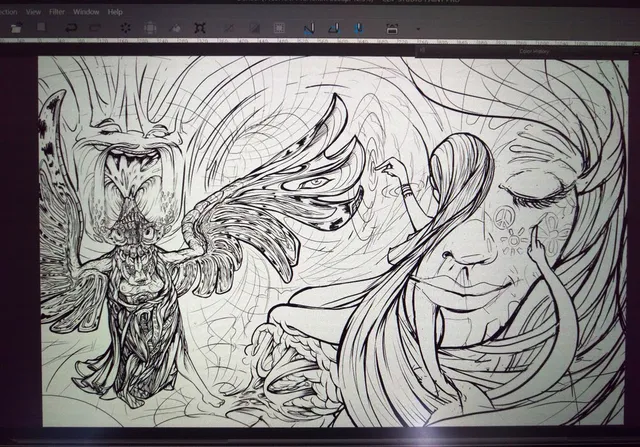
Task: Click the Color History panel title
Action: [x=534, y=51]
